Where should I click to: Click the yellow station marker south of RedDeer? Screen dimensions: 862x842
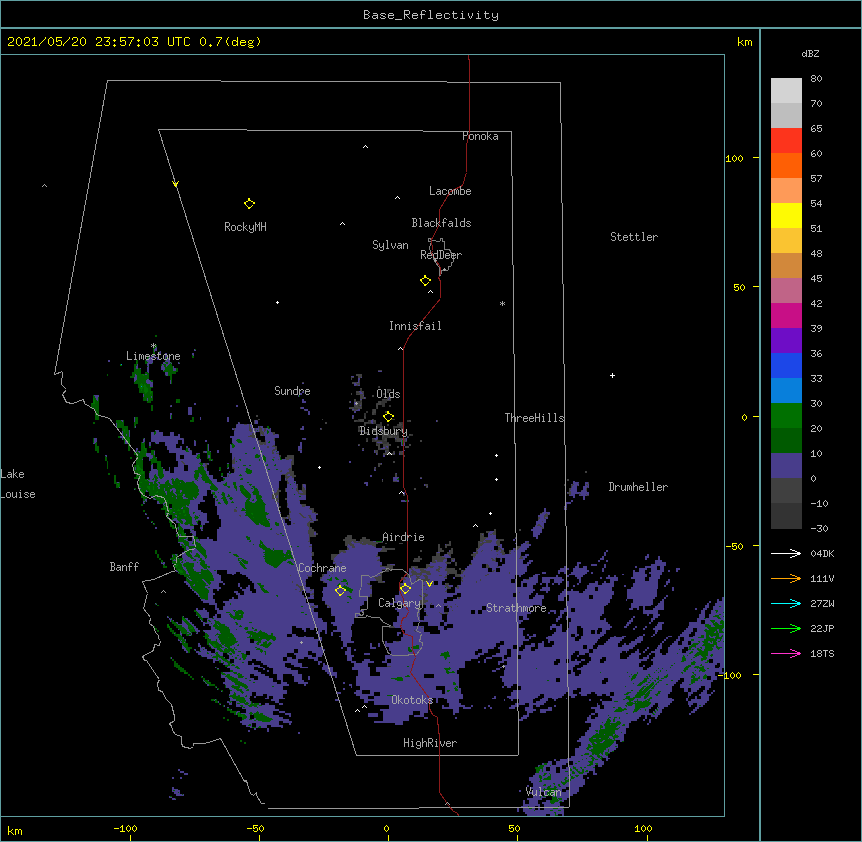[426, 281]
